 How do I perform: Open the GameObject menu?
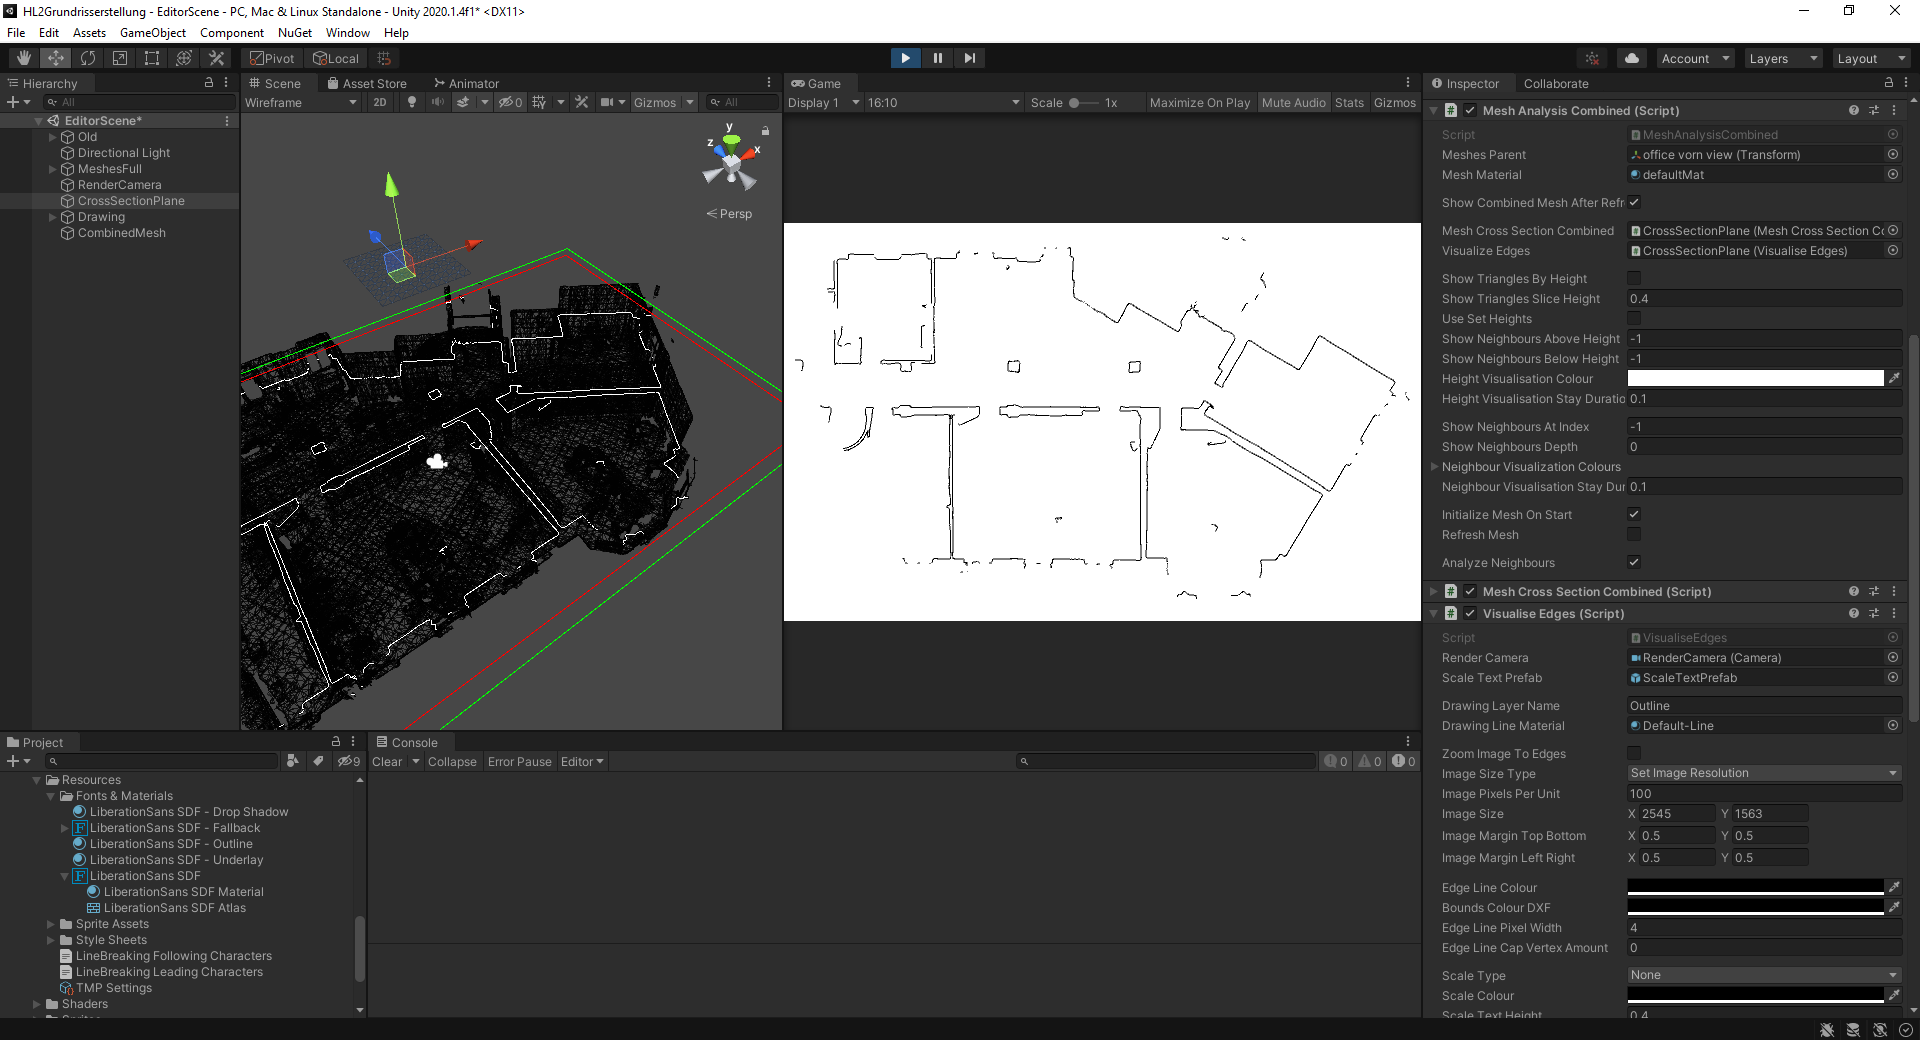[x=152, y=32]
